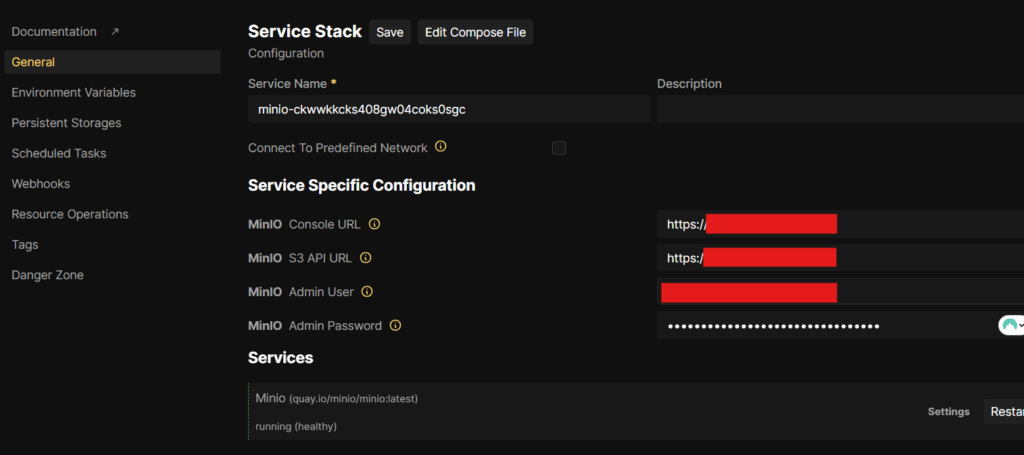Click the MinIO S3 API URL field
The image size is (1024, 455).
click(x=840, y=258)
